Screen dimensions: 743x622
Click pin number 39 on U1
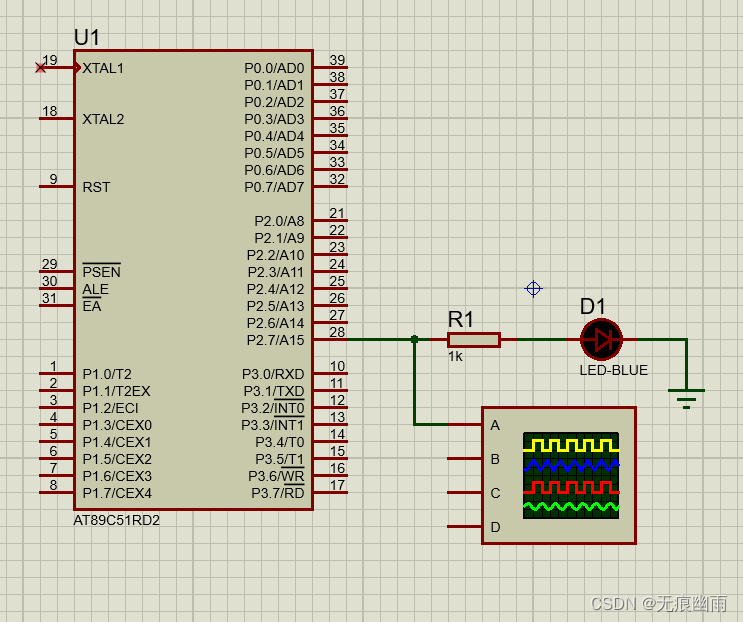pyautogui.click(x=337, y=60)
